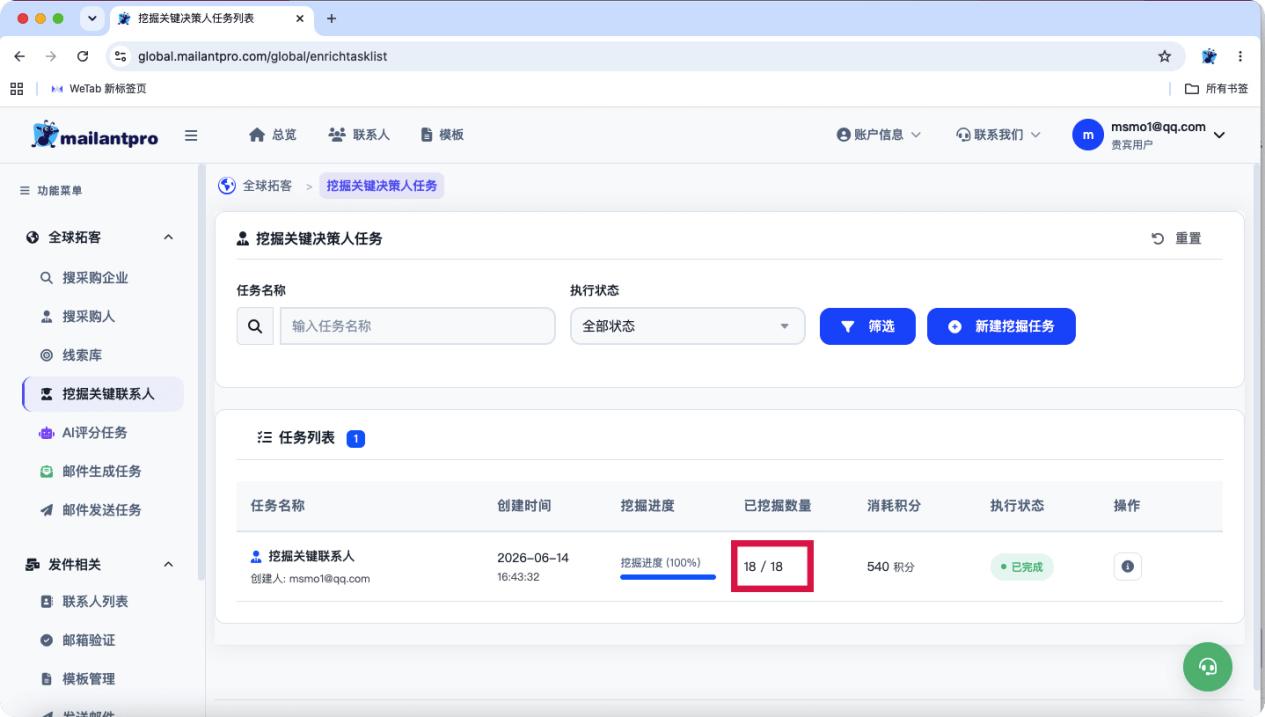Click the address bar URL
Viewport: 1265px width, 717px height.
(x=263, y=56)
